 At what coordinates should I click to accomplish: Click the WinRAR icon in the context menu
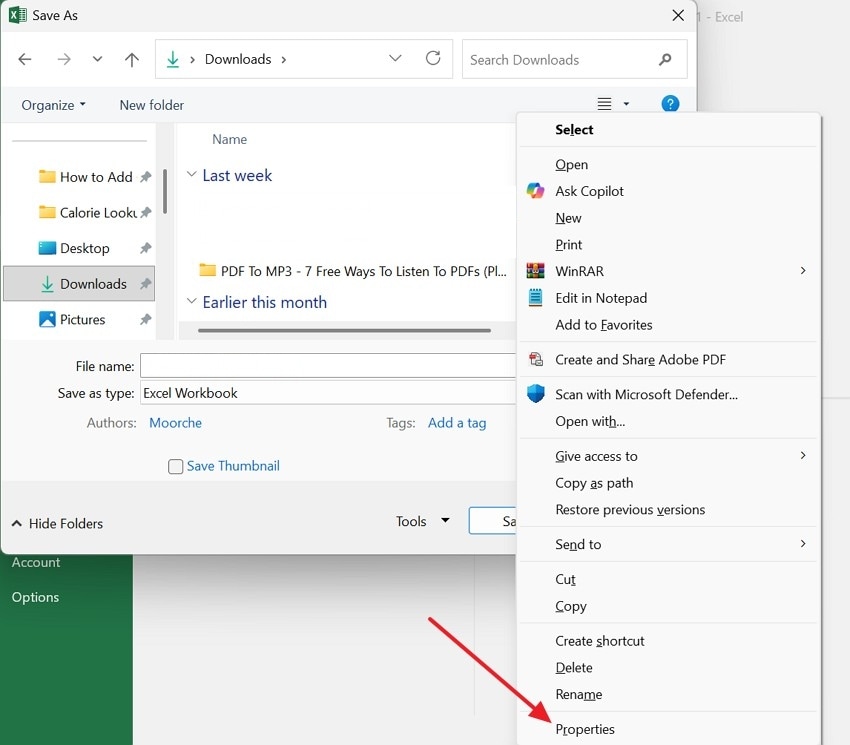pos(536,271)
